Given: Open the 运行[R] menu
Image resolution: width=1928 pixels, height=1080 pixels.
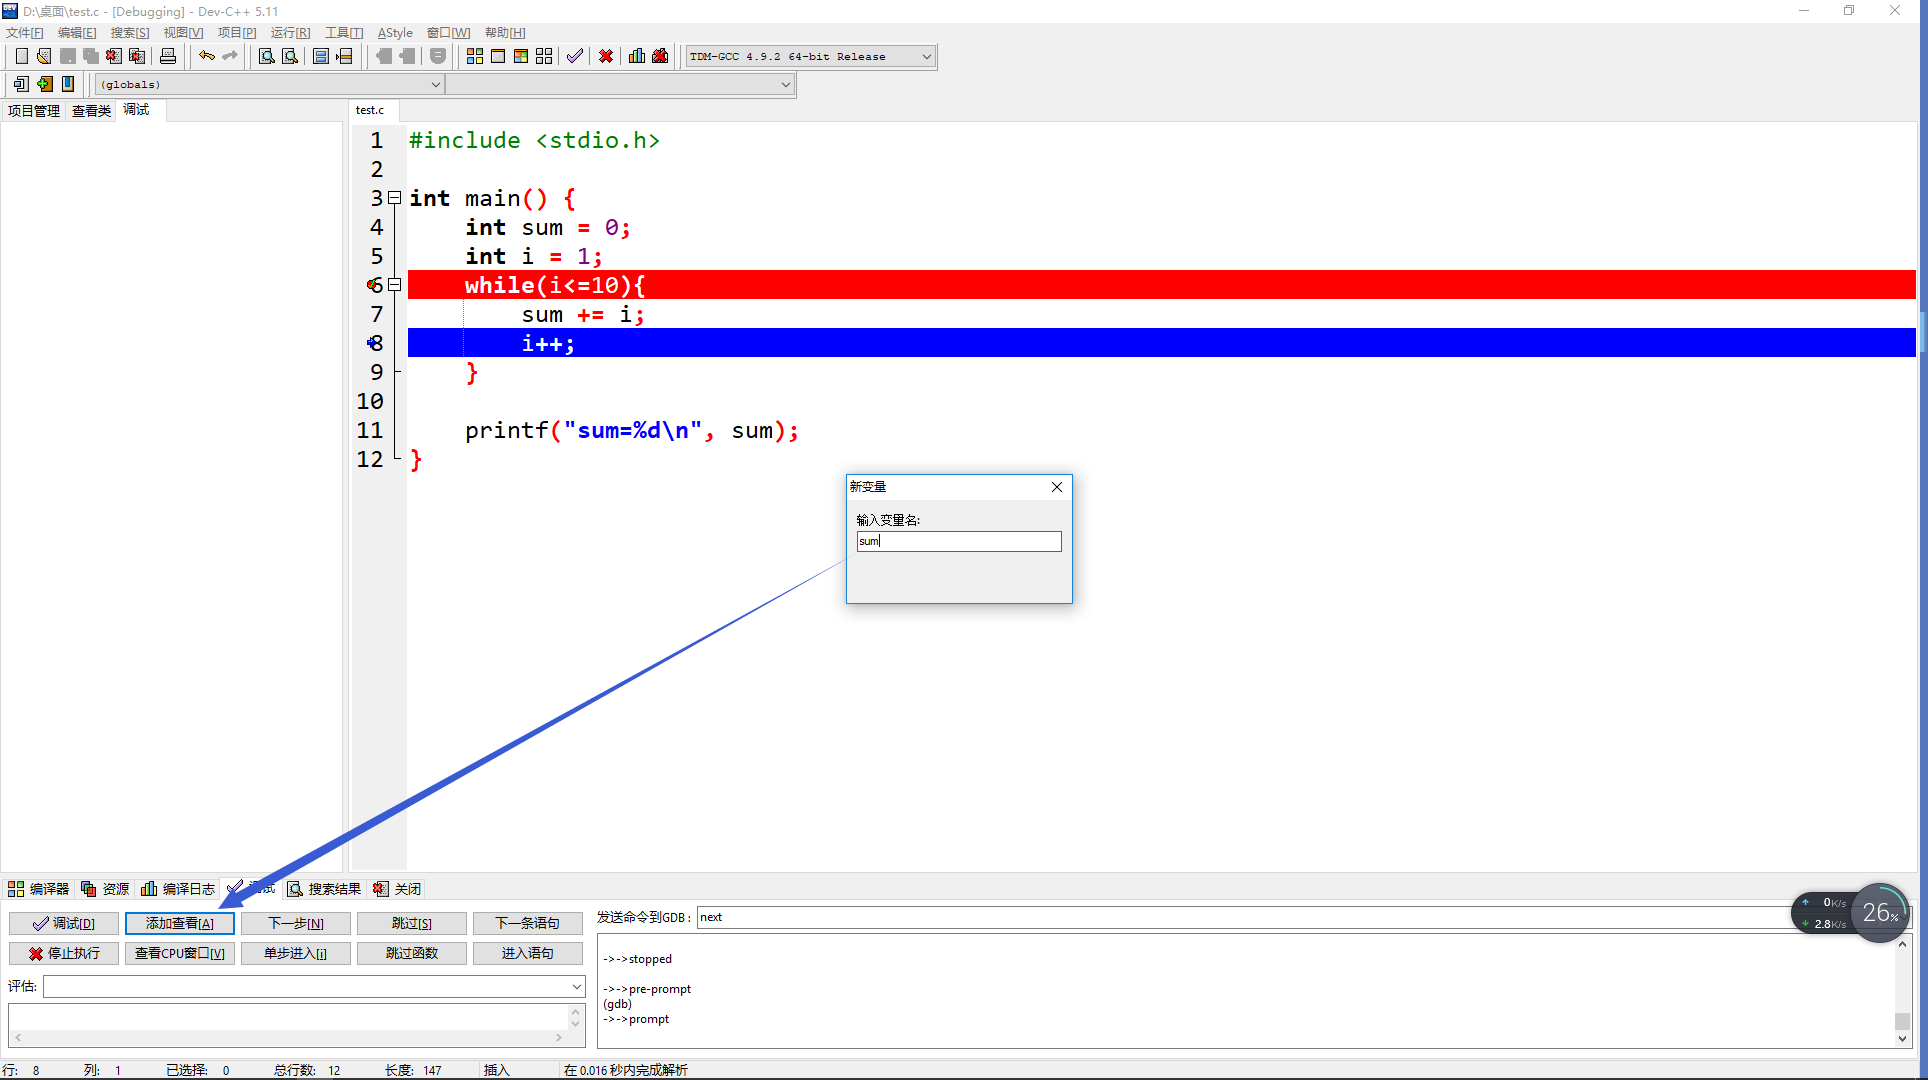Looking at the screenshot, I should [x=290, y=33].
